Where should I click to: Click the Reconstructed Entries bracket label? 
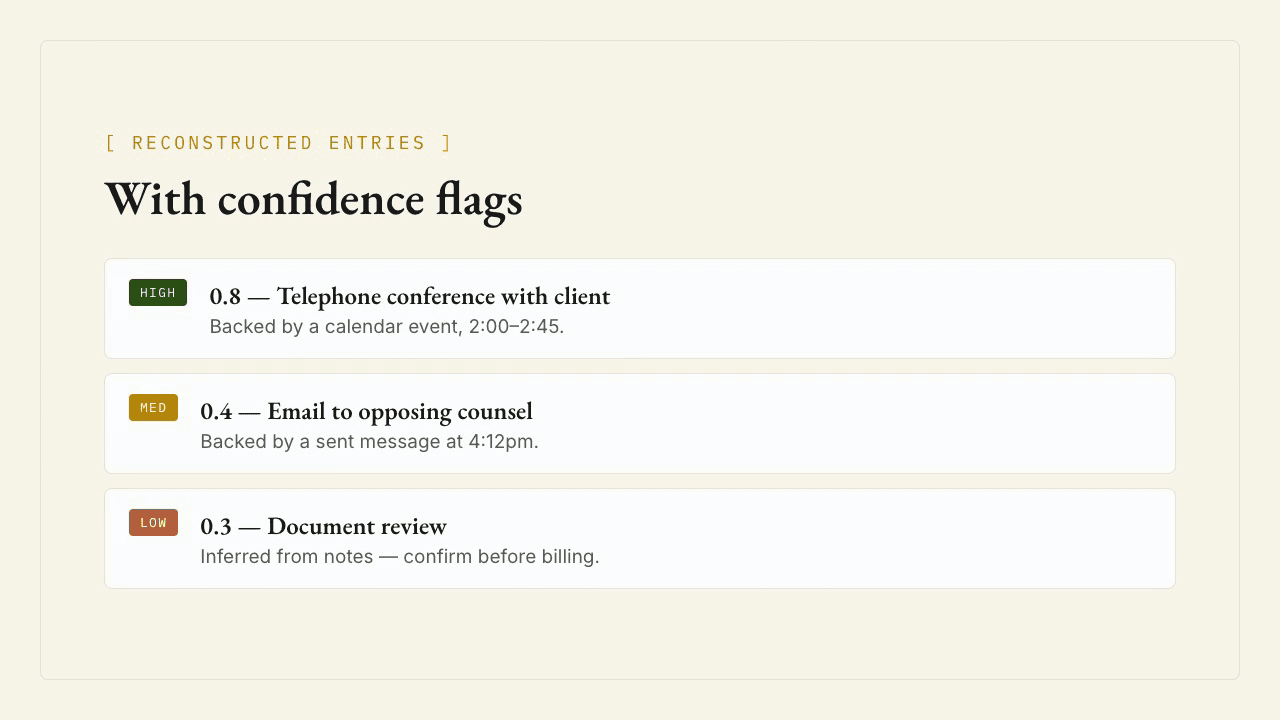coord(279,143)
